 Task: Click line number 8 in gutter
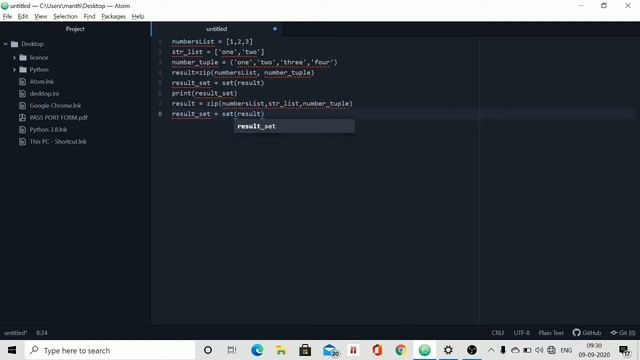pos(160,114)
